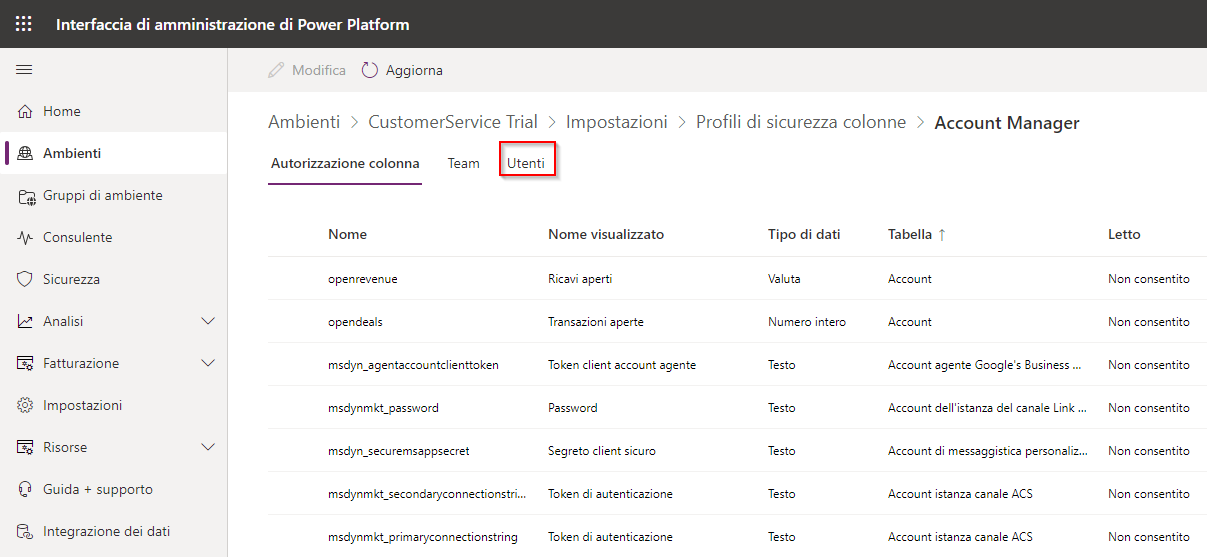Collapse the navigation hamburger menu
Screen dimensions: 1207x557
tap(24, 69)
